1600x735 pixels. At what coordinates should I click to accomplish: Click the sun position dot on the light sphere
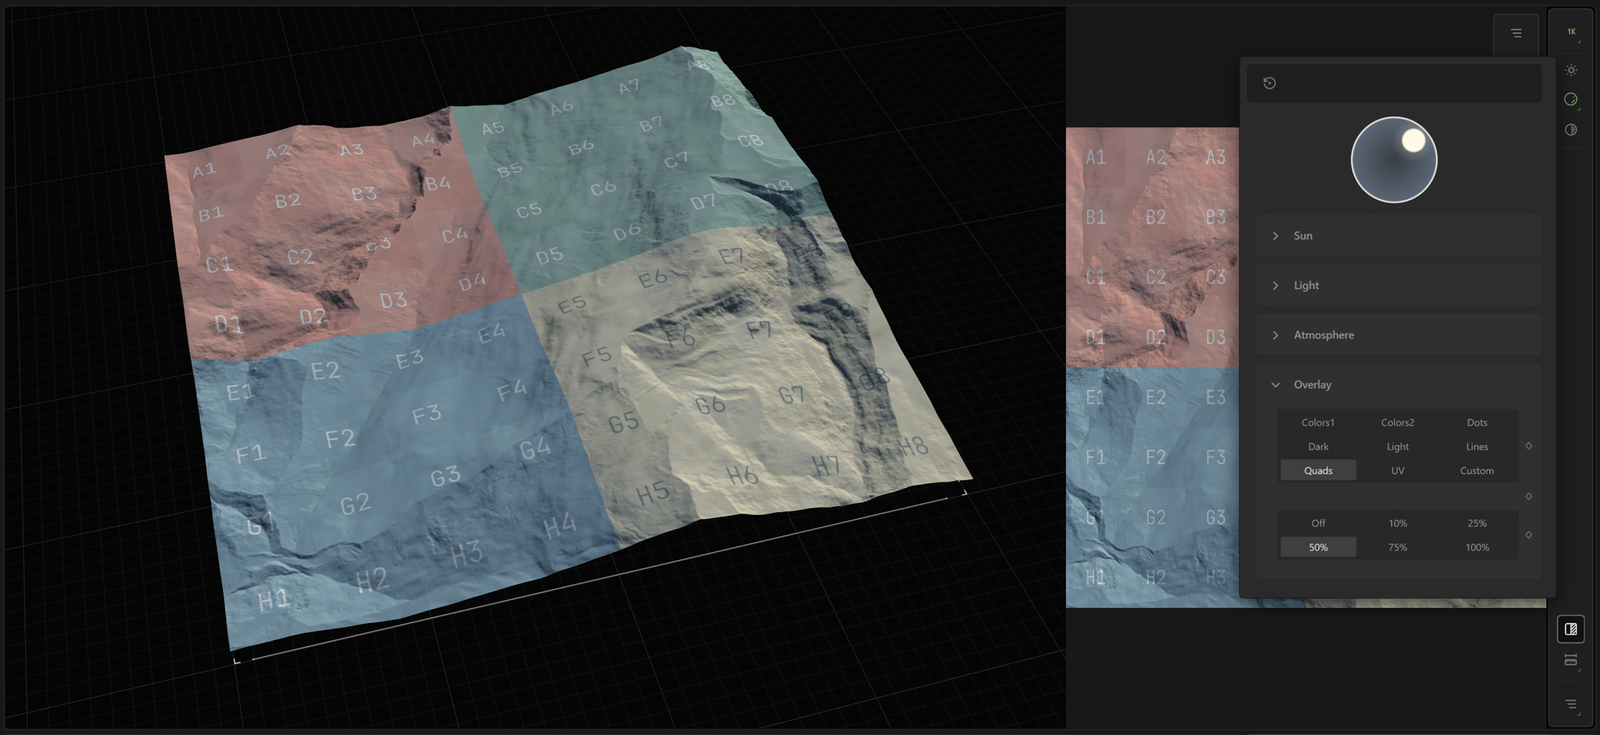[1413, 141]
